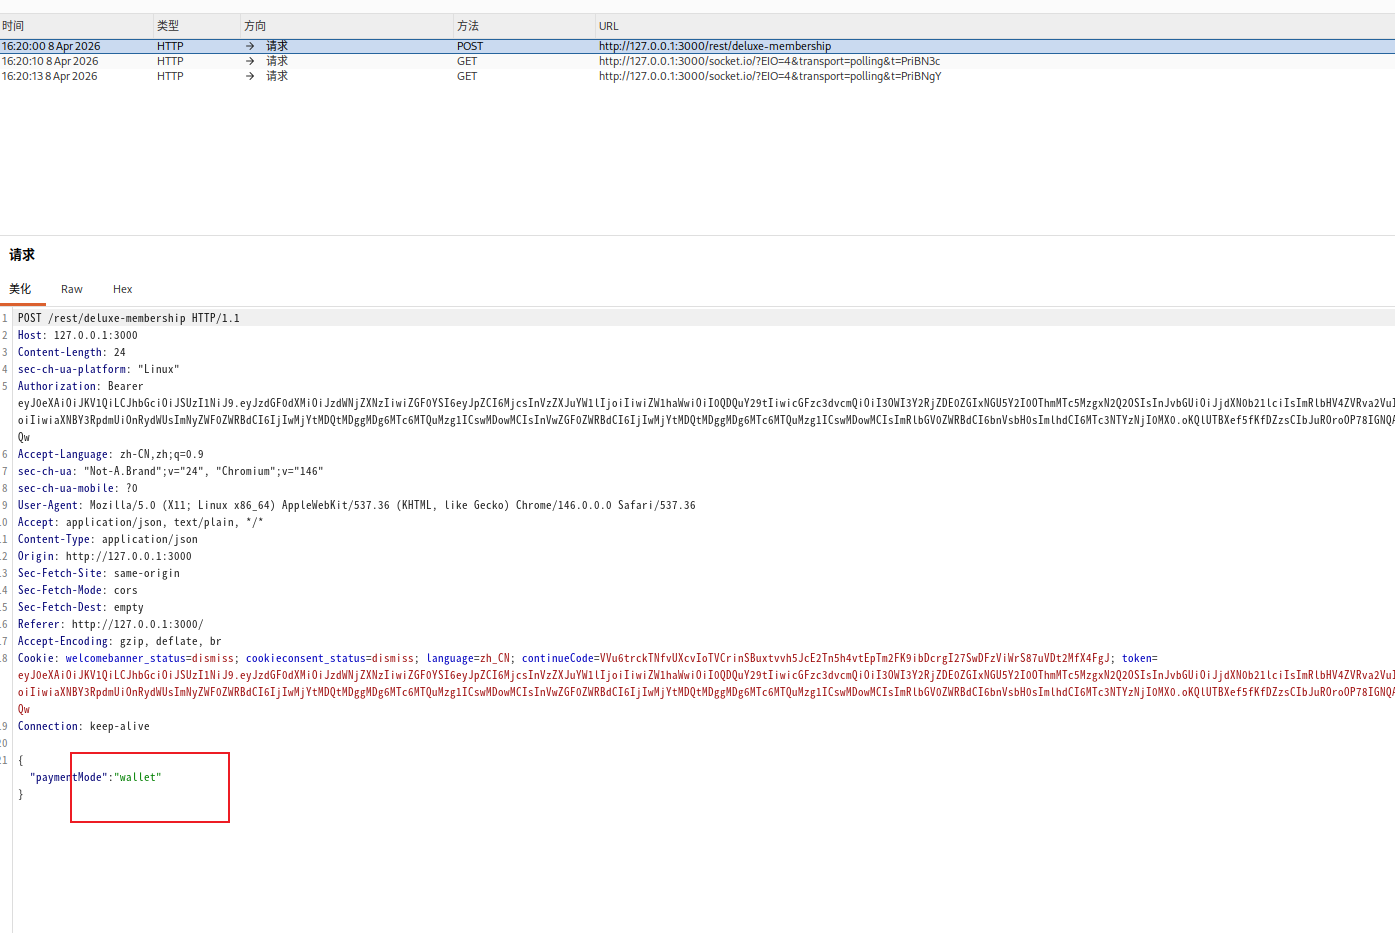1395x933 pixels.
Task: Click the Referer header line
Action: coord(111,624)
